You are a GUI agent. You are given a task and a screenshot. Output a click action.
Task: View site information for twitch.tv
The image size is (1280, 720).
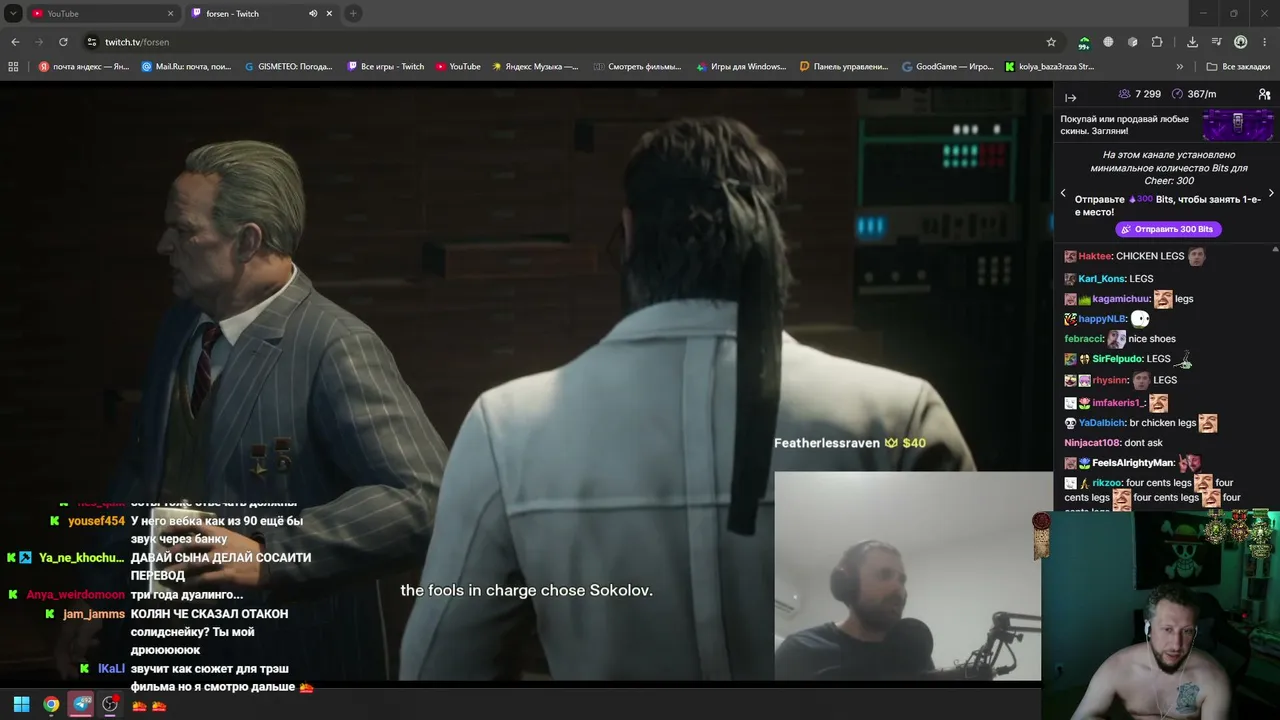click(92, 42)
